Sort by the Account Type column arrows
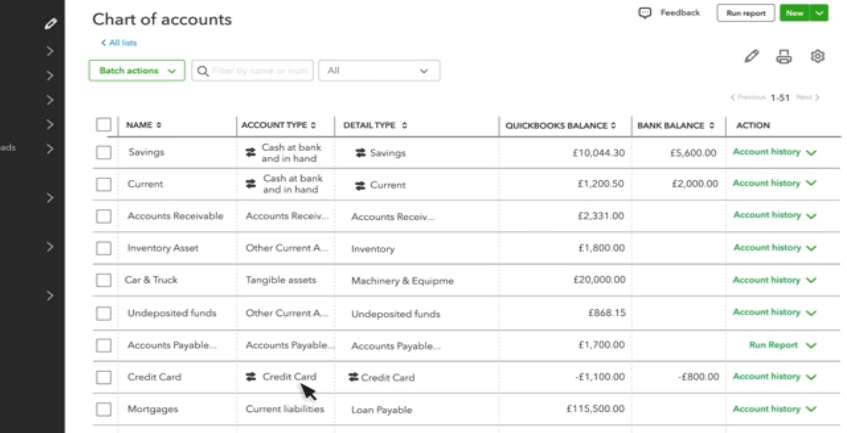This screenshot has width=847, height=433. coord(313,125)
